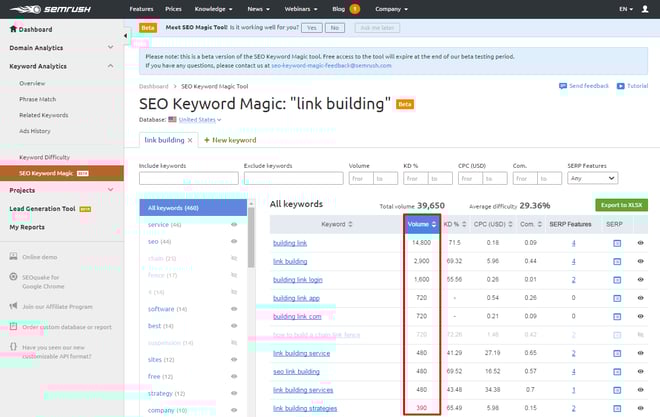Open SERP snapshot for link building strategies
This screenshot has height=417, width=660.
(x=617, y=408)
